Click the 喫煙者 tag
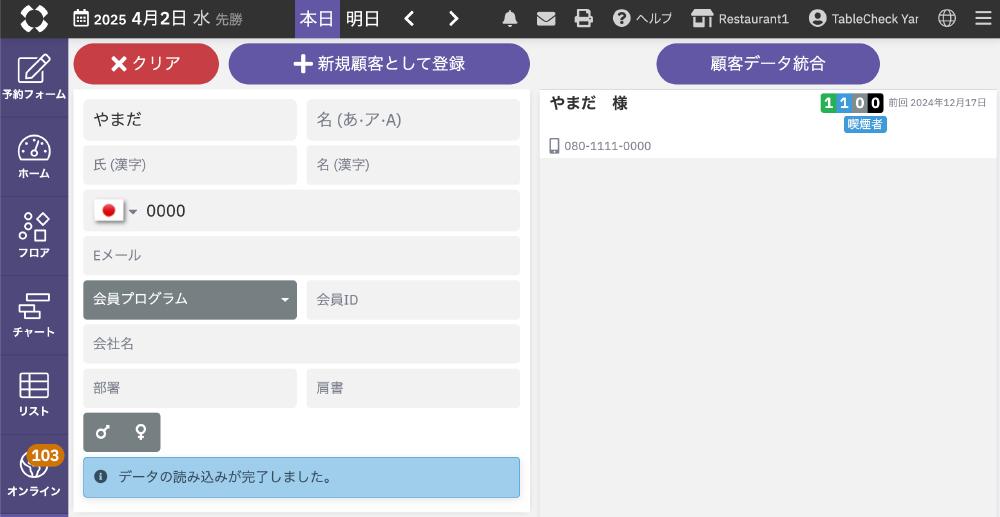Screen dimensions: 1000x517 click(865, 124)
